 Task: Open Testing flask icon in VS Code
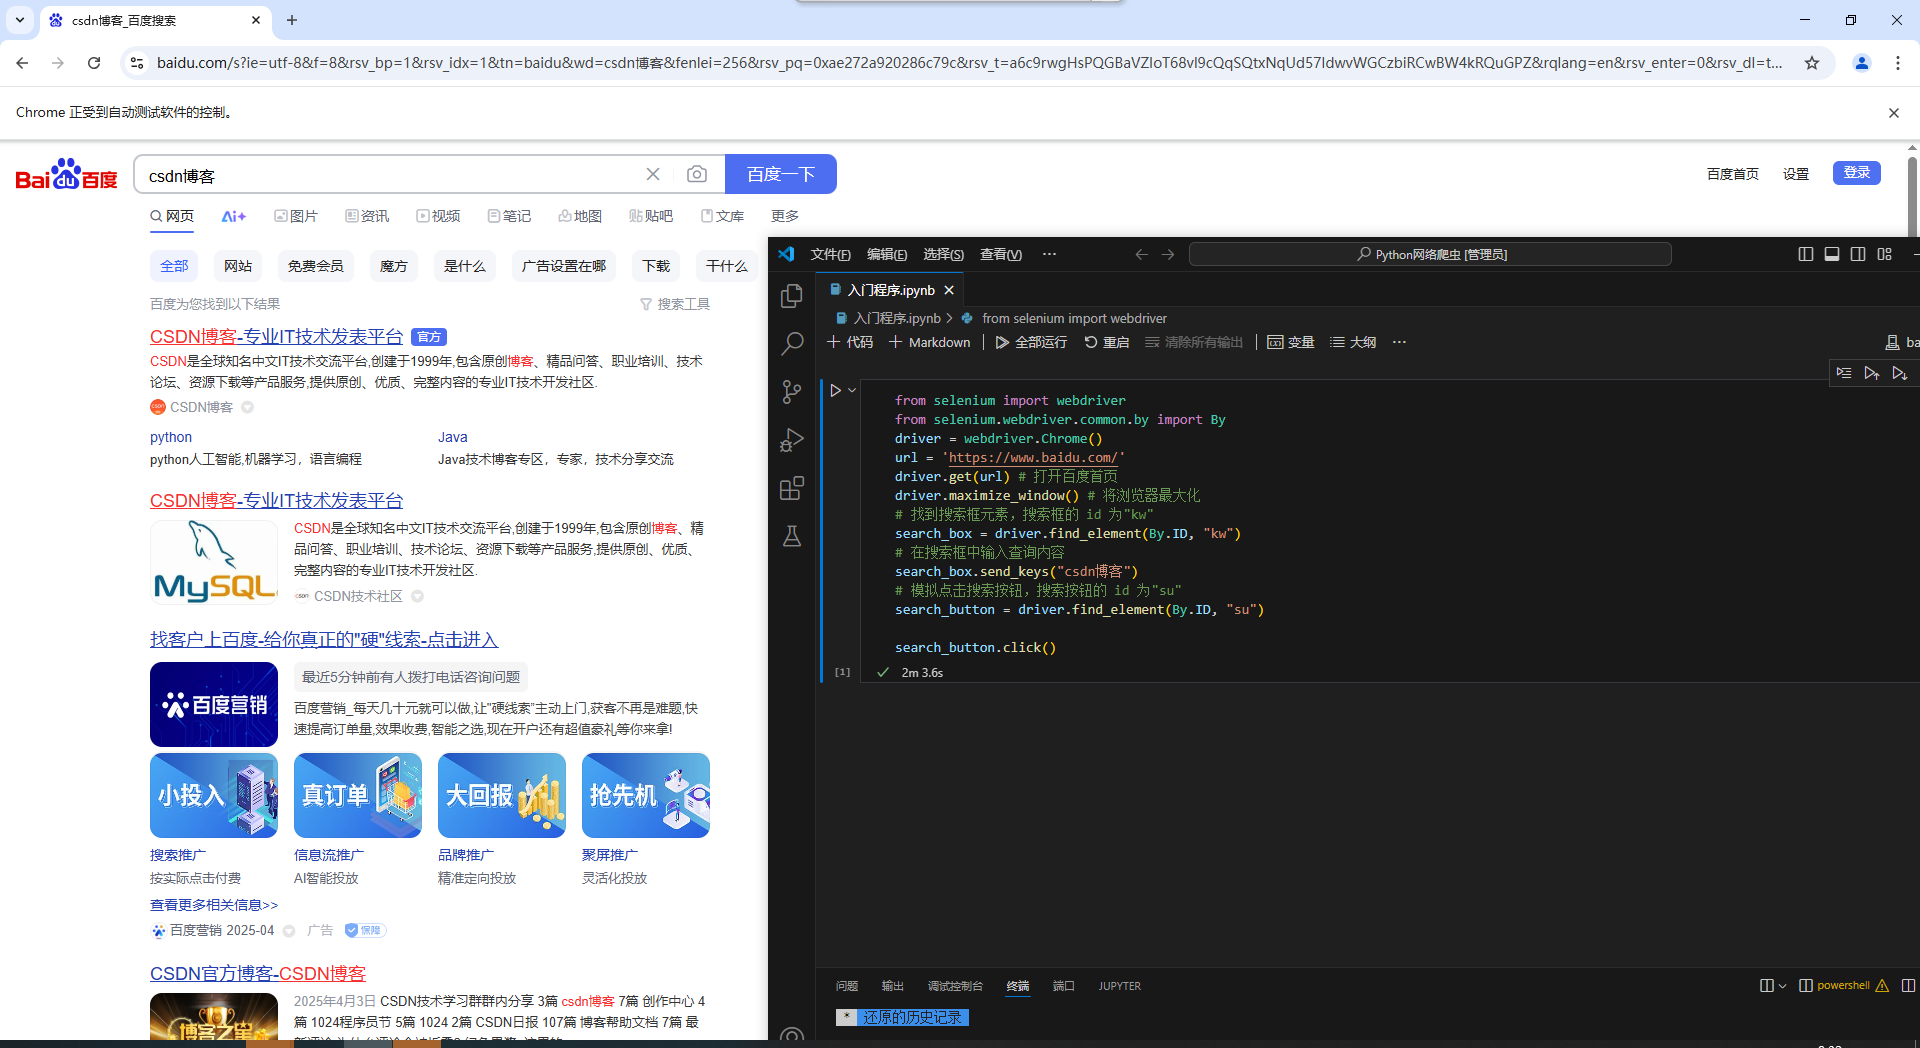pyautogui.click(x=792, y=536)
